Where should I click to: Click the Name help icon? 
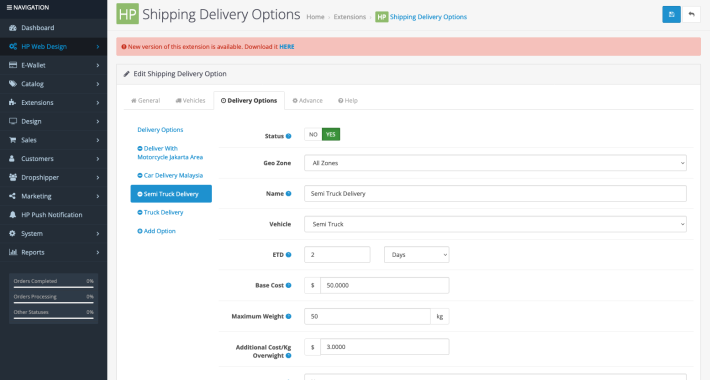(x=288, y=193)
